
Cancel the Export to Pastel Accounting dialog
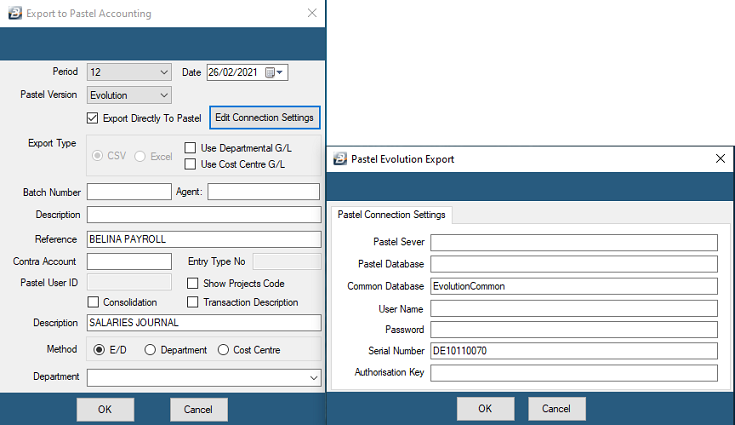click(198, 410)
